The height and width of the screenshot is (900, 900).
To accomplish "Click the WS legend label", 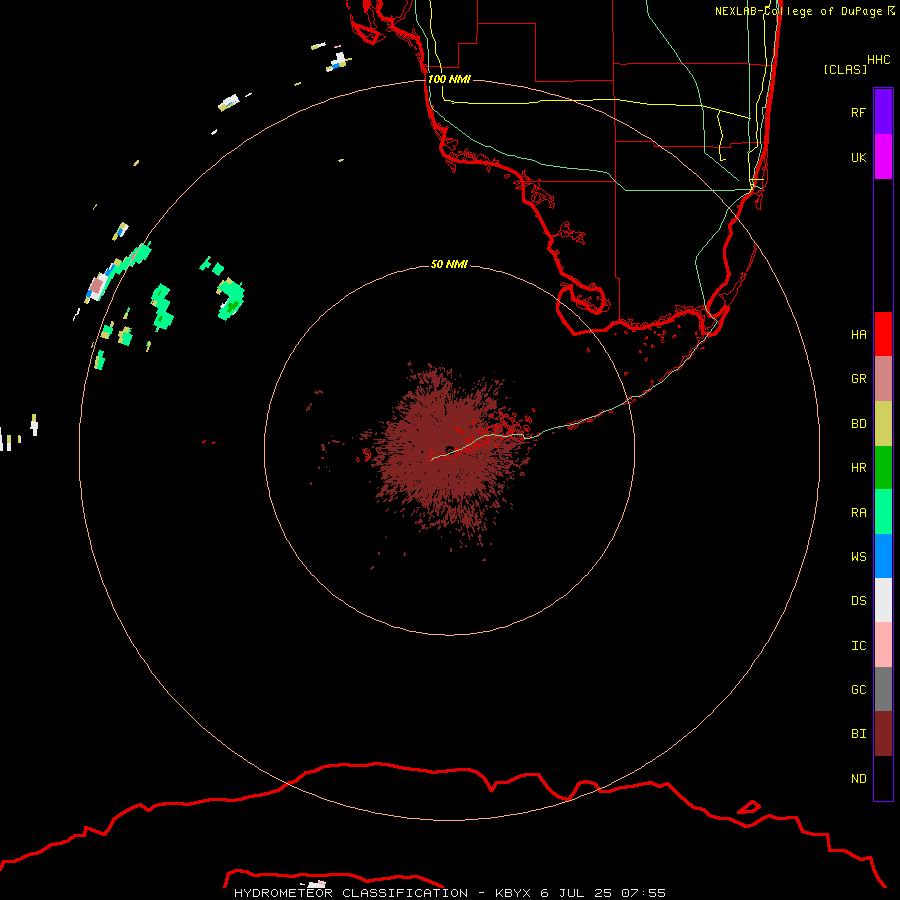I will [859, 557].
